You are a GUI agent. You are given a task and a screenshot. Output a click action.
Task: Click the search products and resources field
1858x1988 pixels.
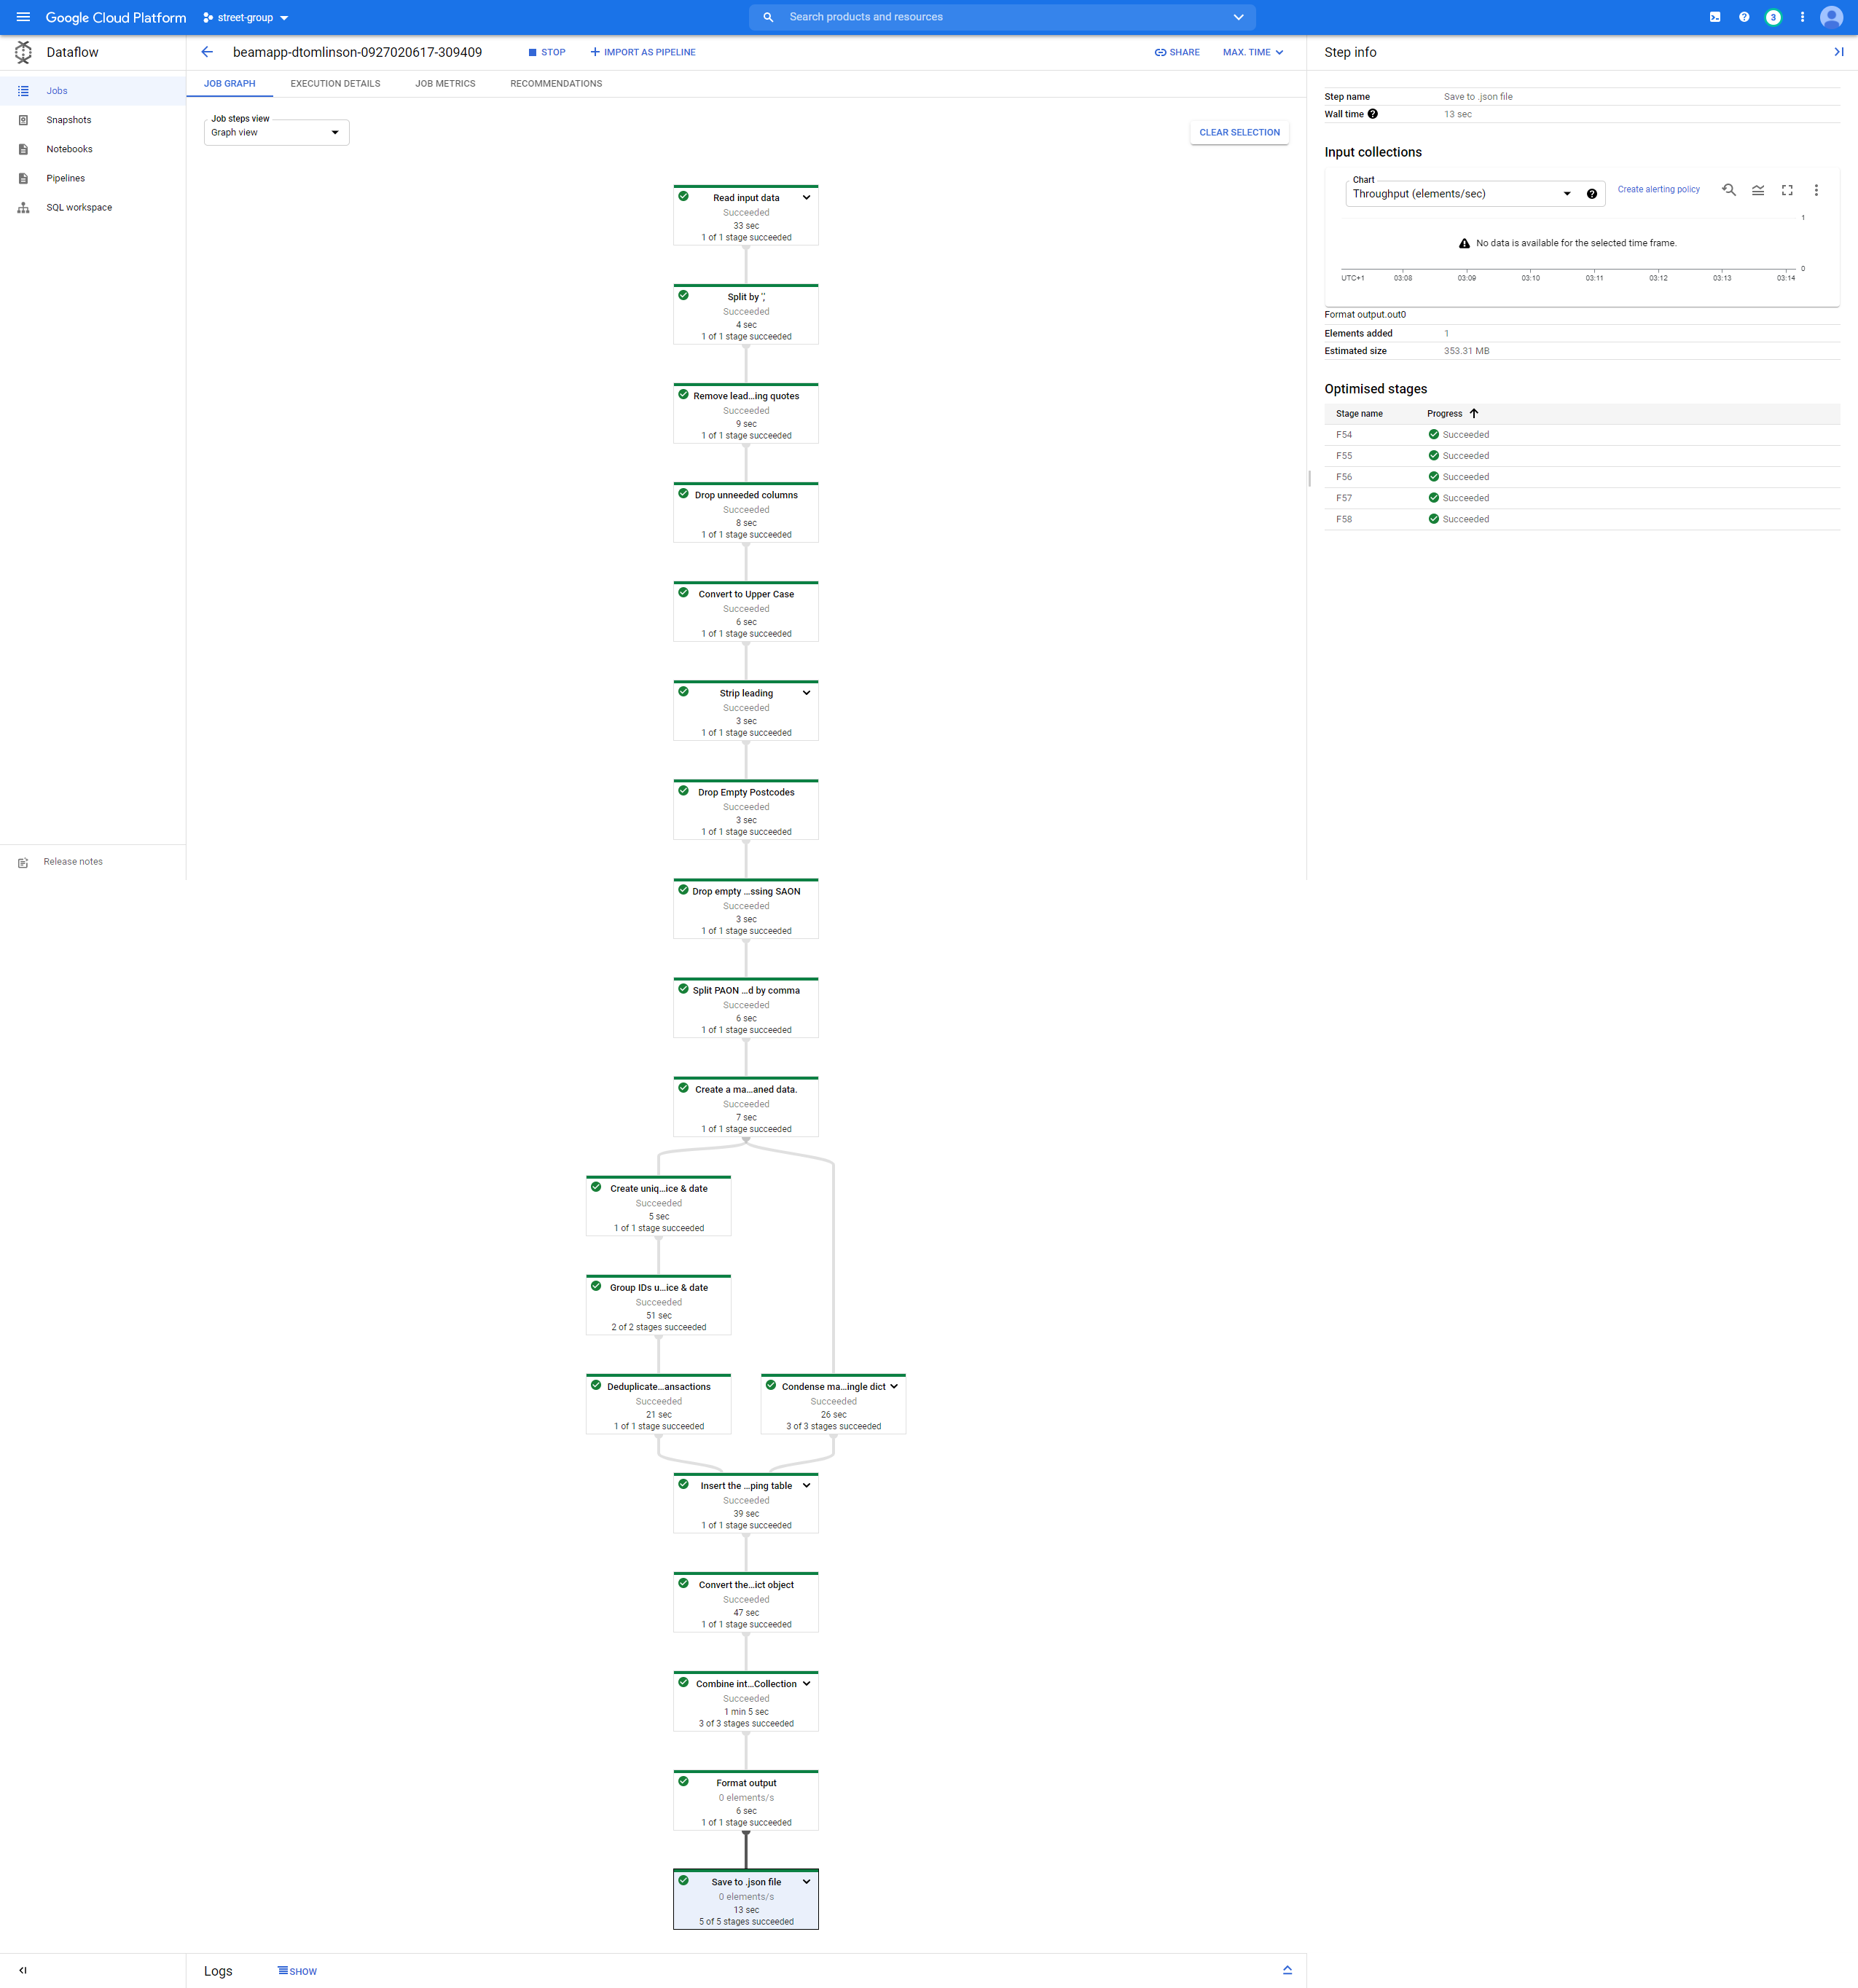pos(1000,17)
